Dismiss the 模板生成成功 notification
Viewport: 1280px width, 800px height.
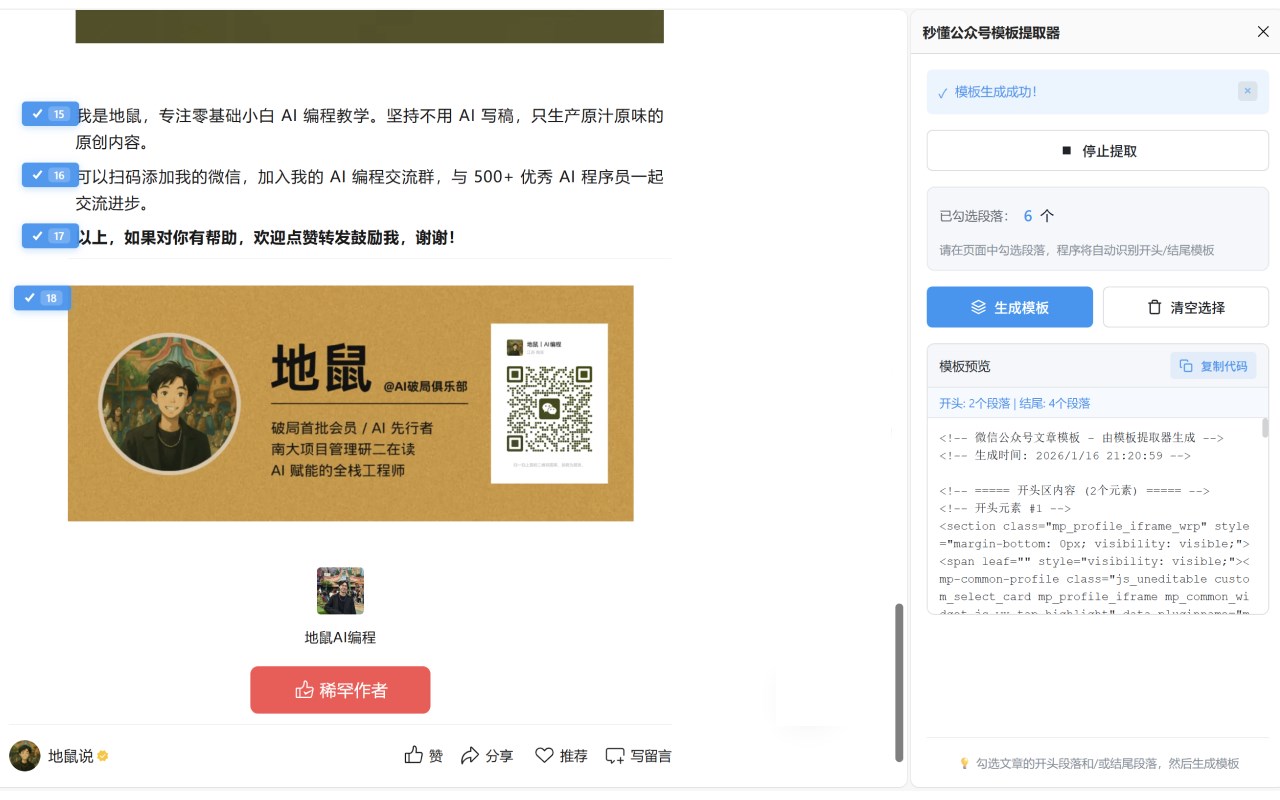[x=1247, y=91]
